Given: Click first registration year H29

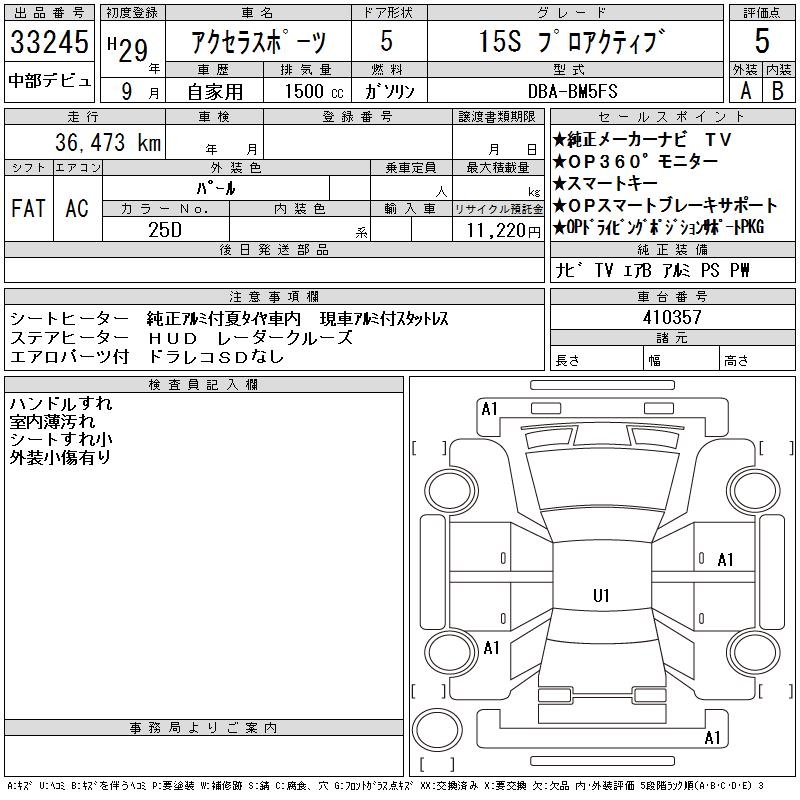Looking at the screenshot, I should coord(128,49).
